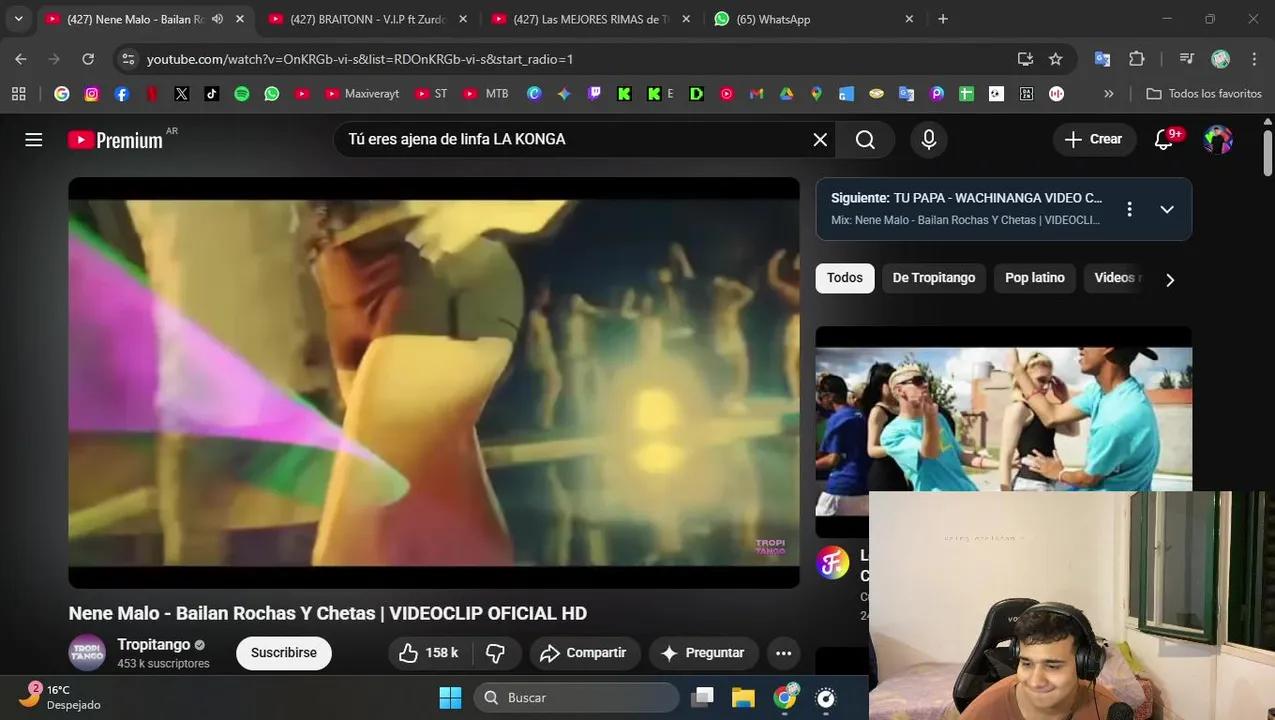The image size is (1275, 720).
Task: Dislike the Nene Malo video
Action: point(496,653)
